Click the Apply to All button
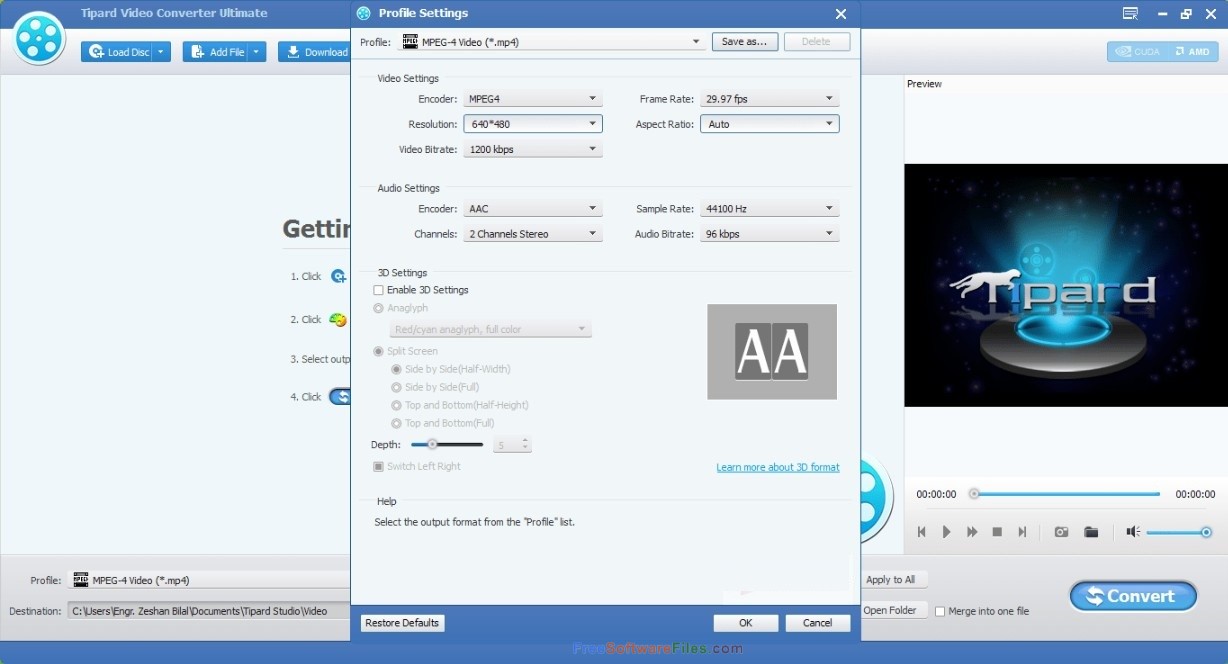Image resolution: width=1228 pixels, height=664 pixels. [x=890, y=580]
